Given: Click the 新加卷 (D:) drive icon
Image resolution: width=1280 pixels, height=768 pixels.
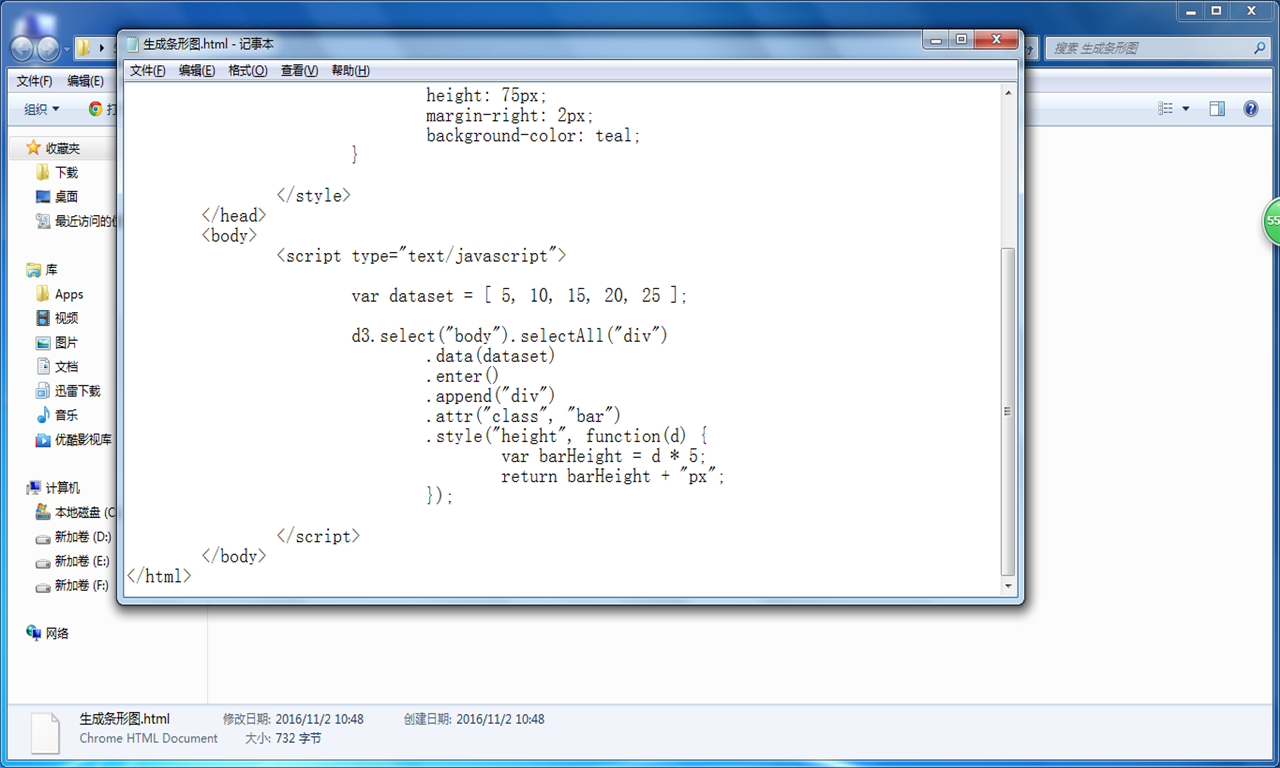Looking at the screenshot, I should (x=43, y=536).
